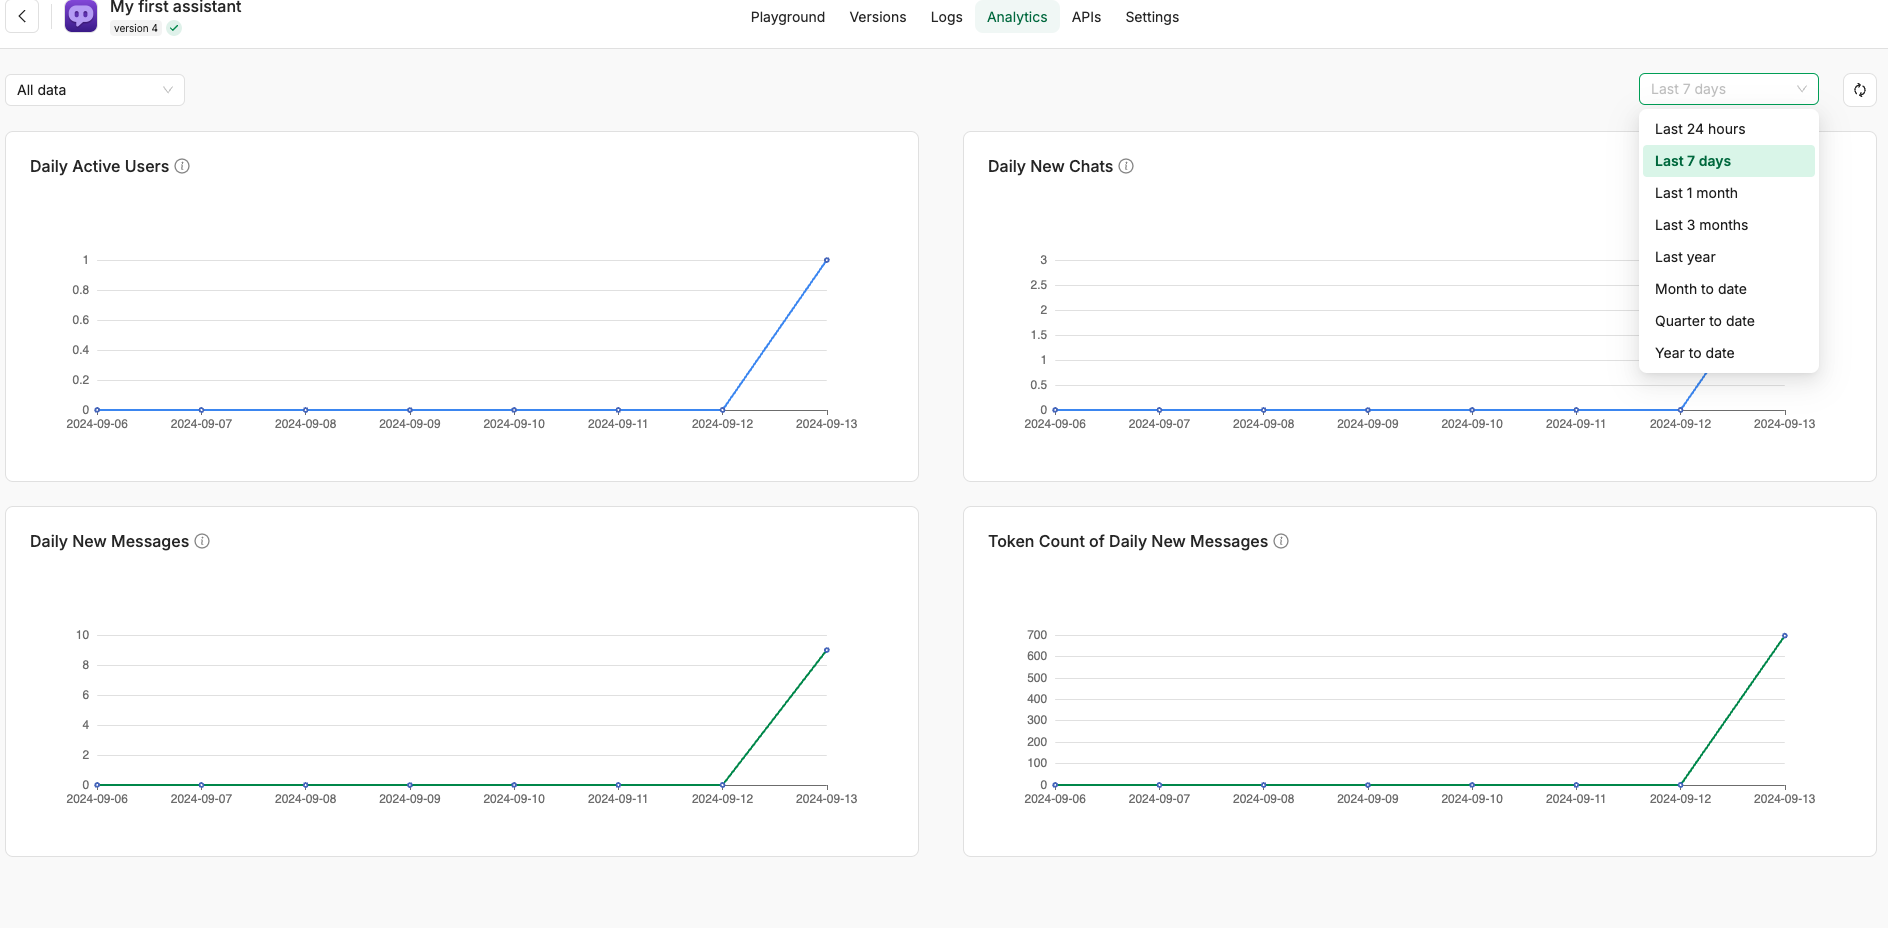
Task: Click 2024-09-13 data point in Token Count chart
Action: click(x=1785, y=636)
